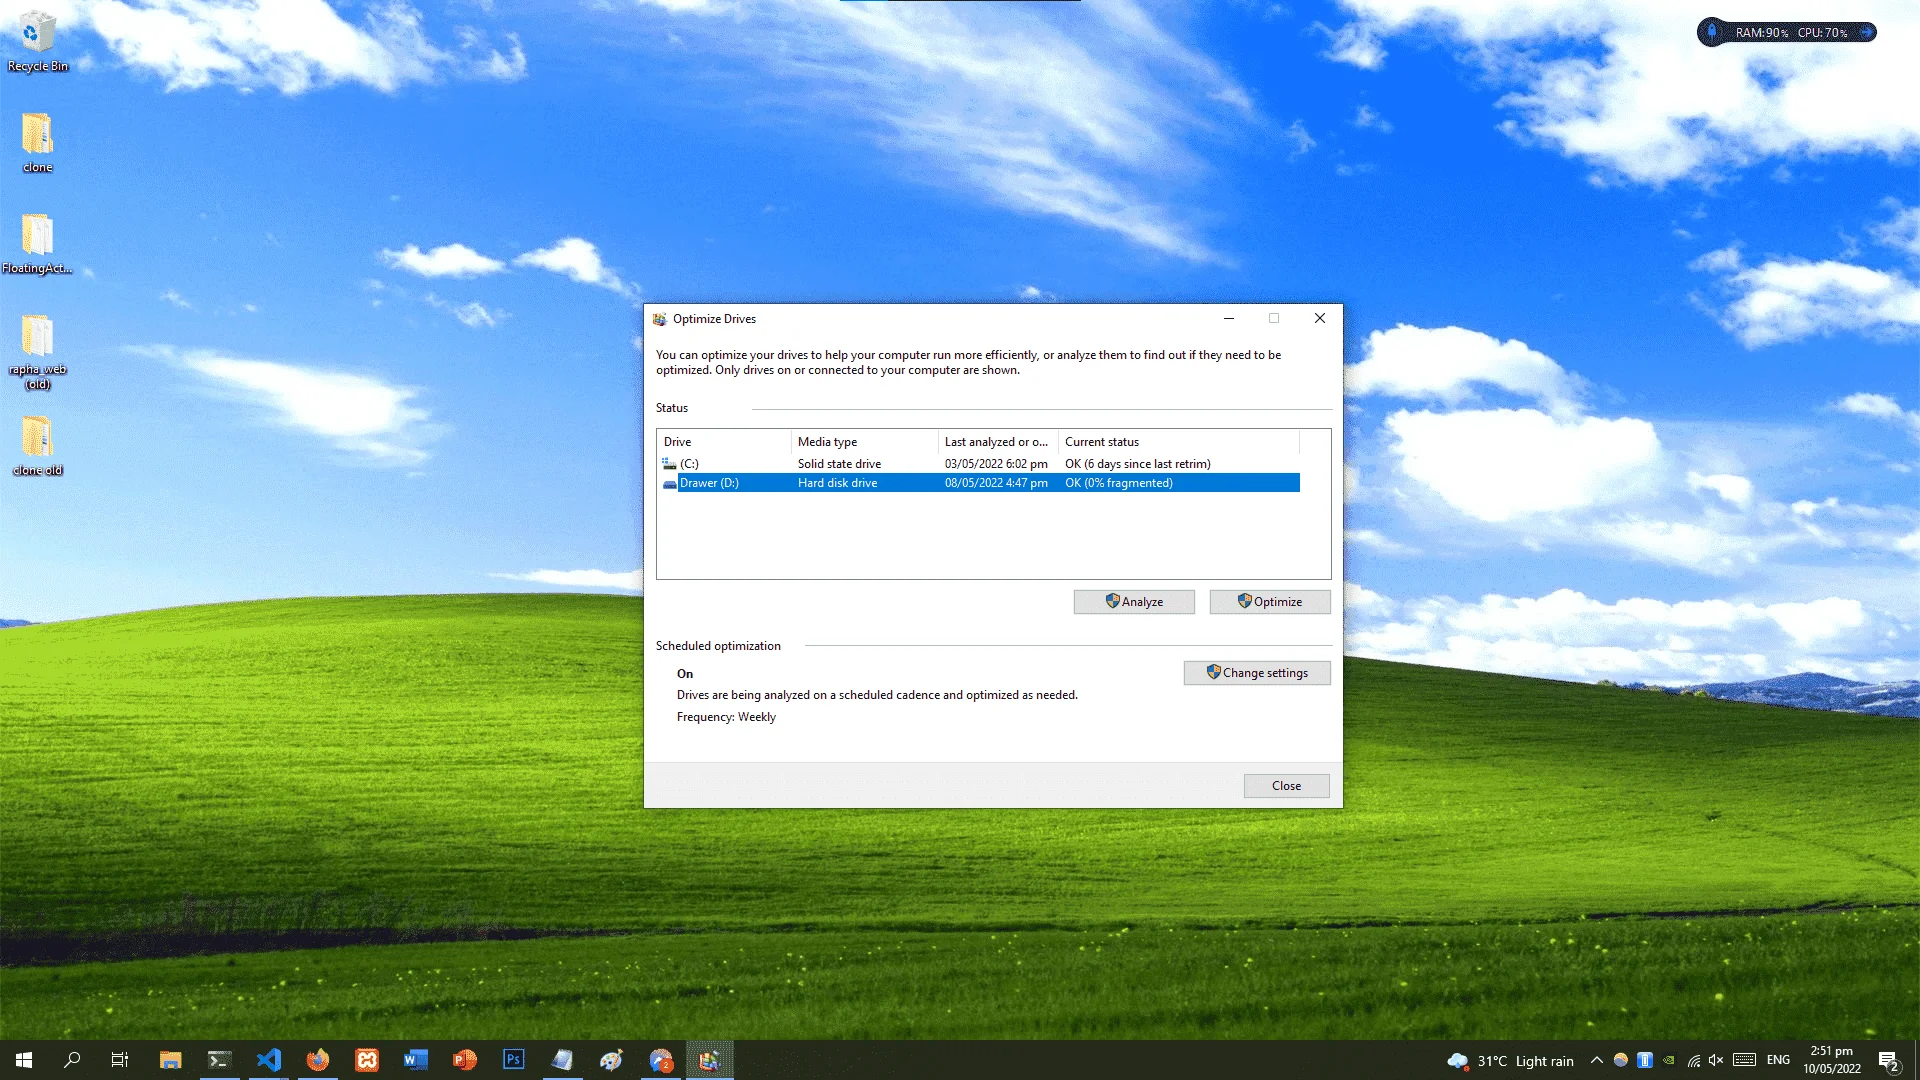The image size is (1920, 1080).
Task: Select the 'FloatingAct...' desktop folder
Action: [38, 244]
